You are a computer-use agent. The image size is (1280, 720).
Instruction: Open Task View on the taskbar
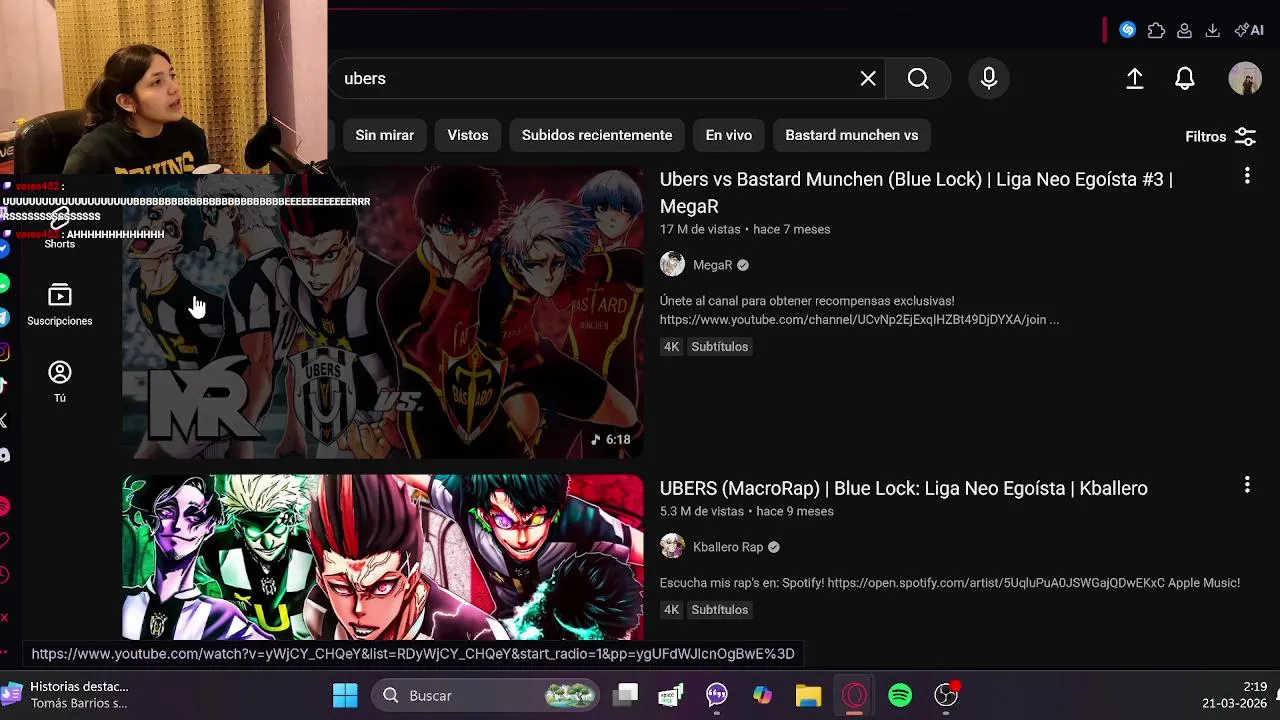(x=627, y=696)
